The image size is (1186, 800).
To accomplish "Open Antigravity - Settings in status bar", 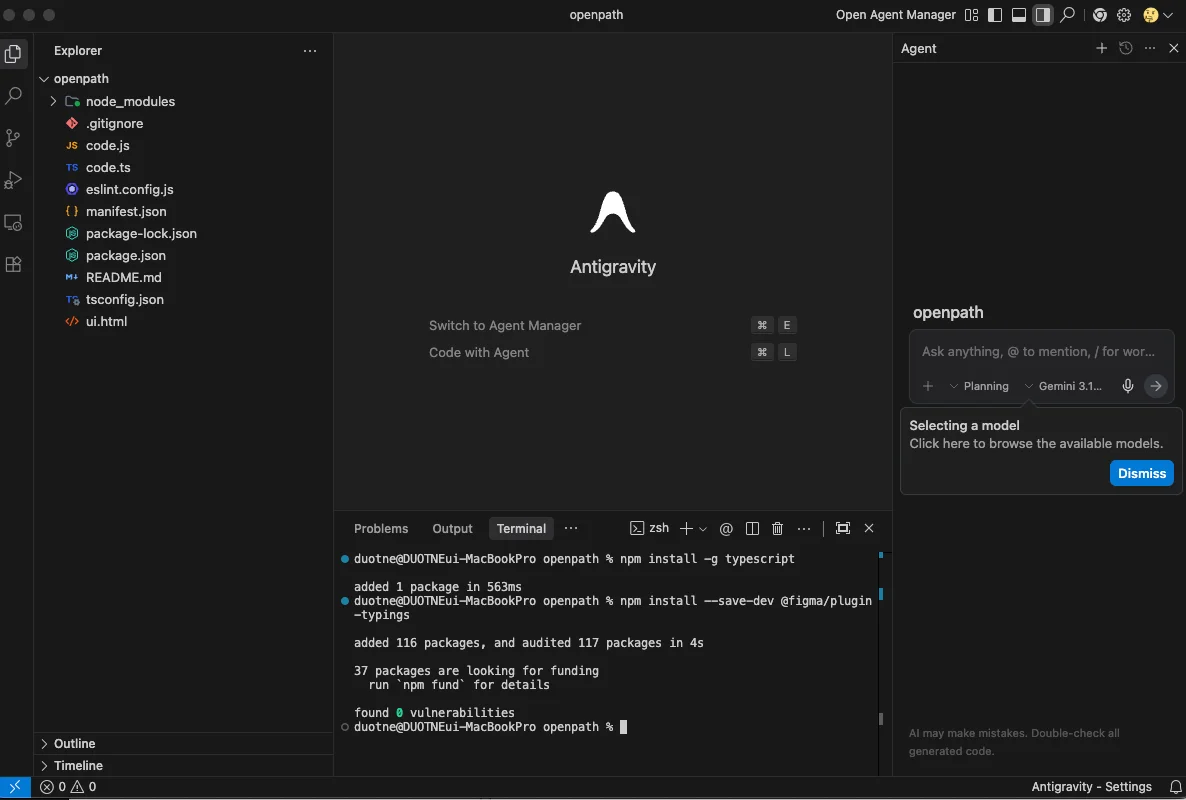I will click(1091, 787).
